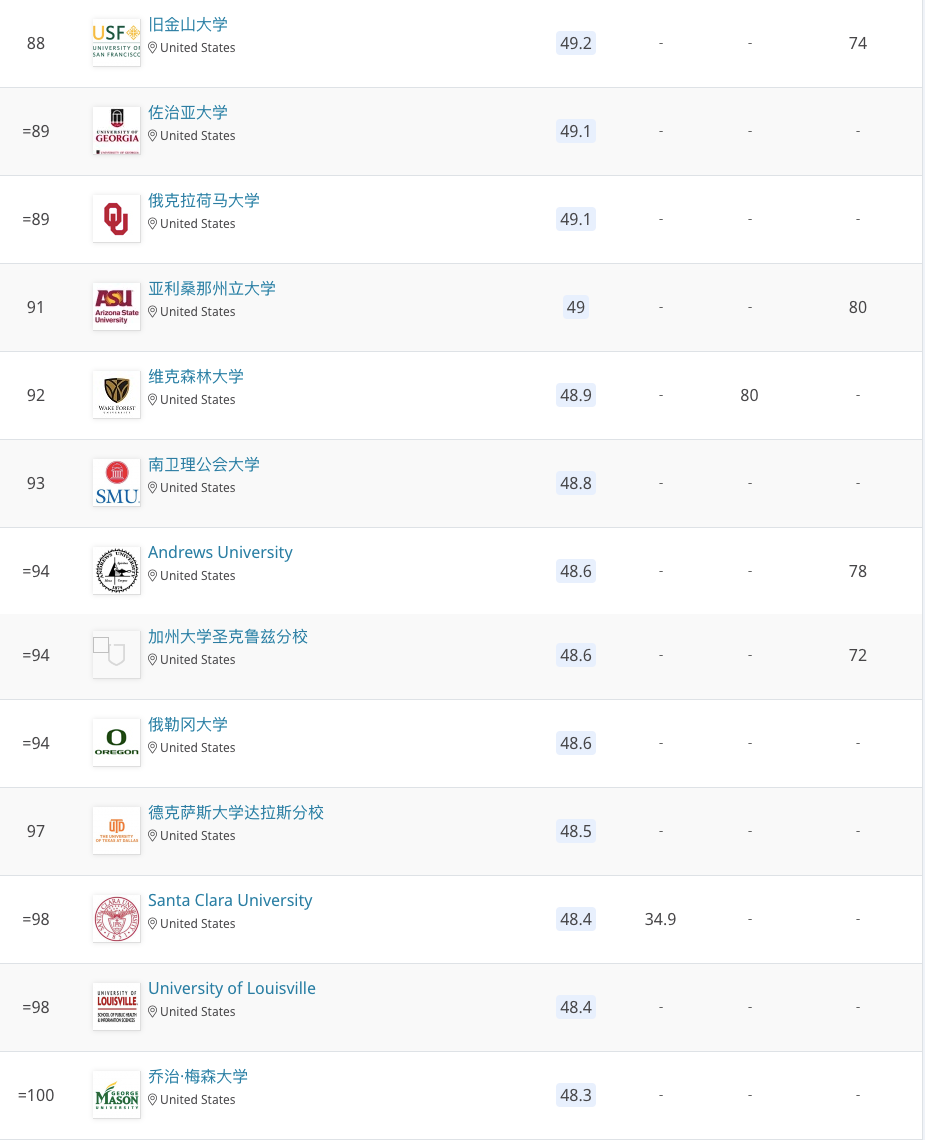Click the 48.3 score badge

(576, 1096)
